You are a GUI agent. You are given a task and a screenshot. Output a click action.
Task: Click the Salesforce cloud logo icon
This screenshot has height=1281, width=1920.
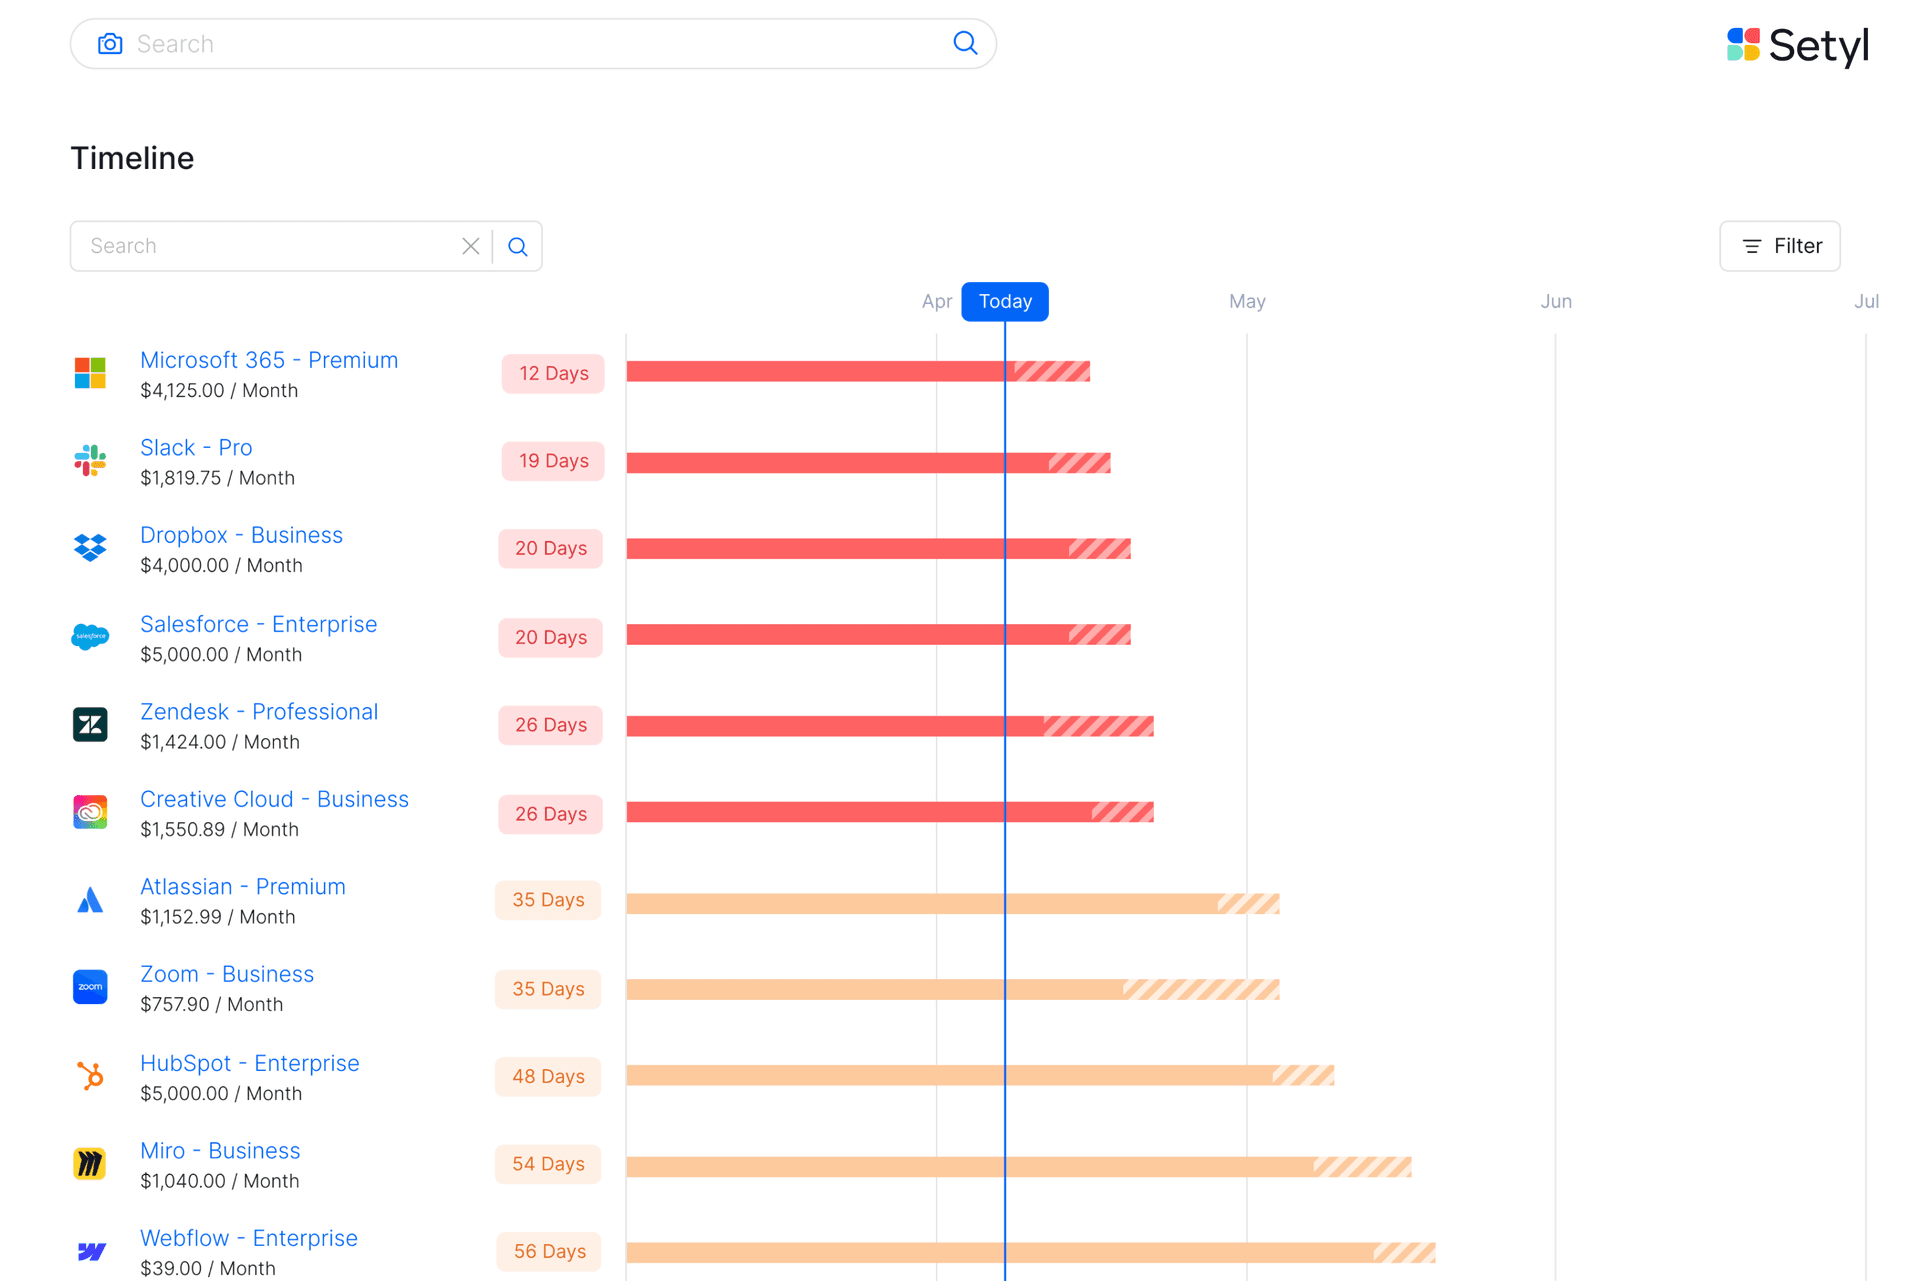pos(90,636)
